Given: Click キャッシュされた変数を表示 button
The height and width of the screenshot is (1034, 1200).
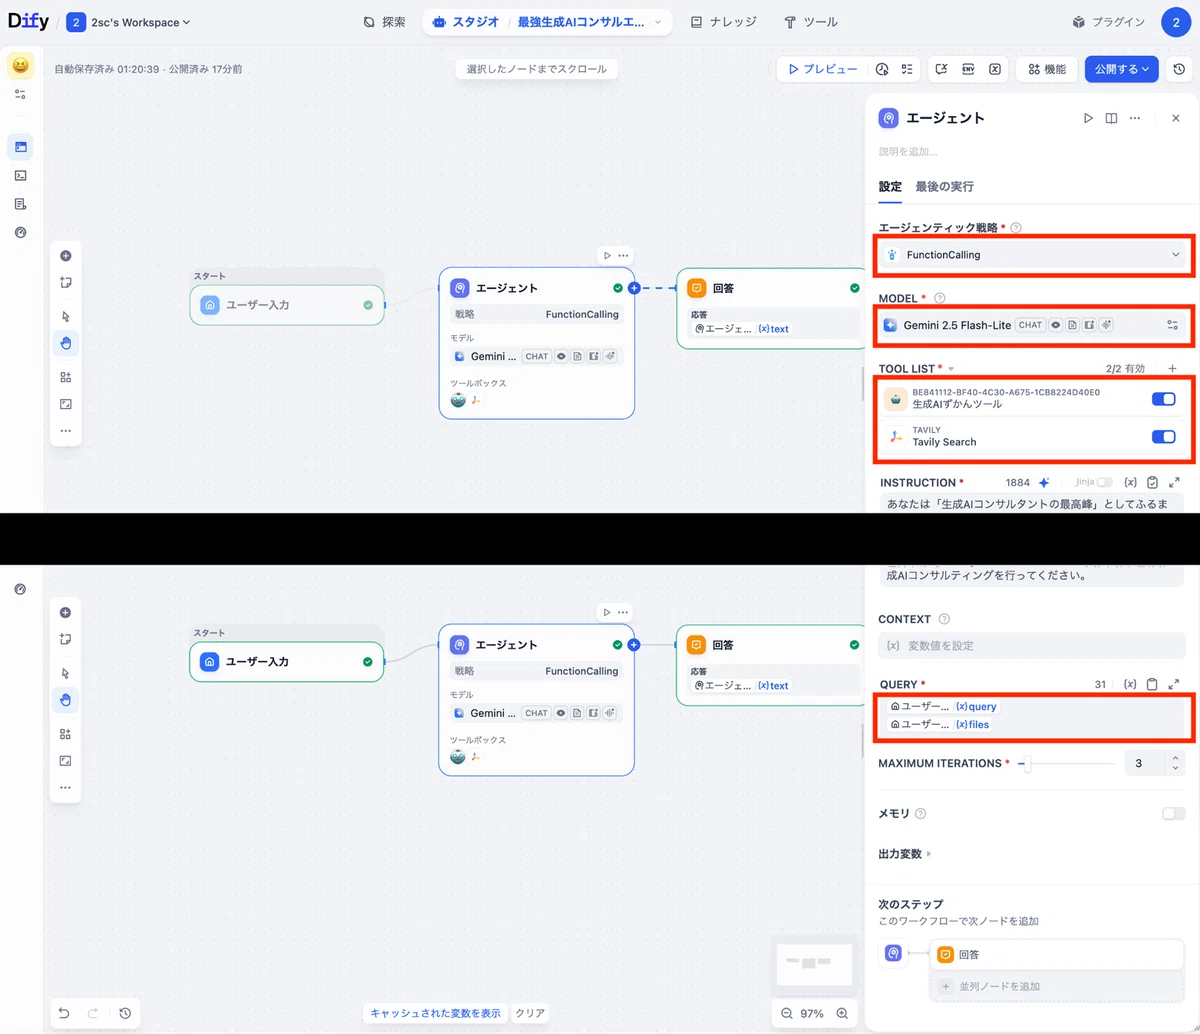Looking at the screenshot, I should click(x=435, y=1013).
